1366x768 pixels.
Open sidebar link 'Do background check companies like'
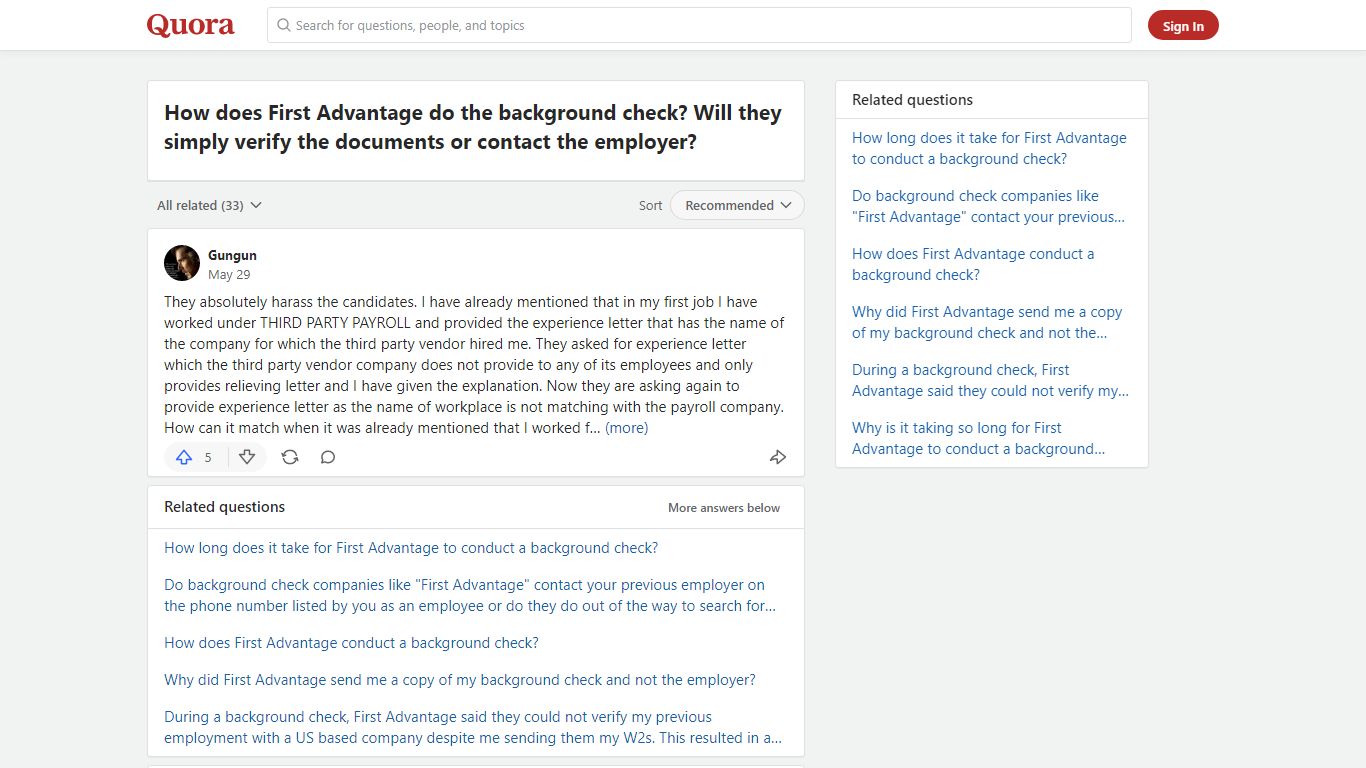[x=988, y=206]
